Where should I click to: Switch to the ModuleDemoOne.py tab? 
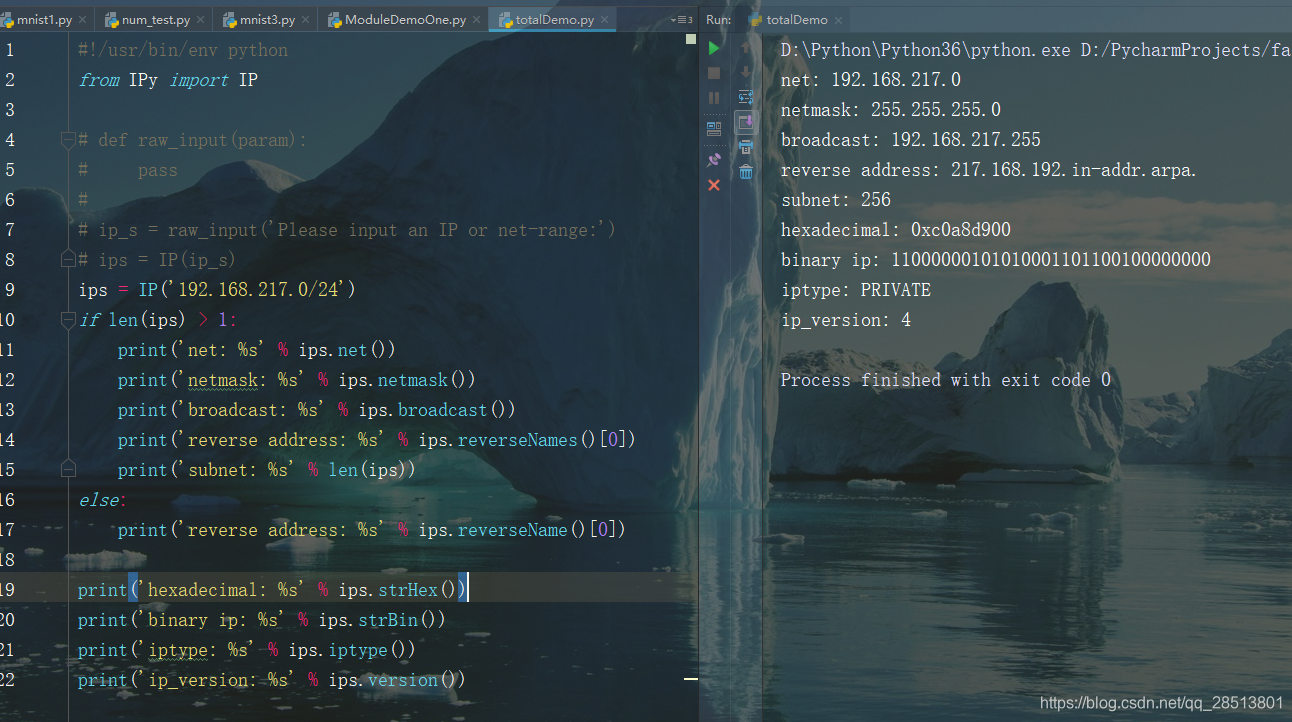click(x=403, y=18)
